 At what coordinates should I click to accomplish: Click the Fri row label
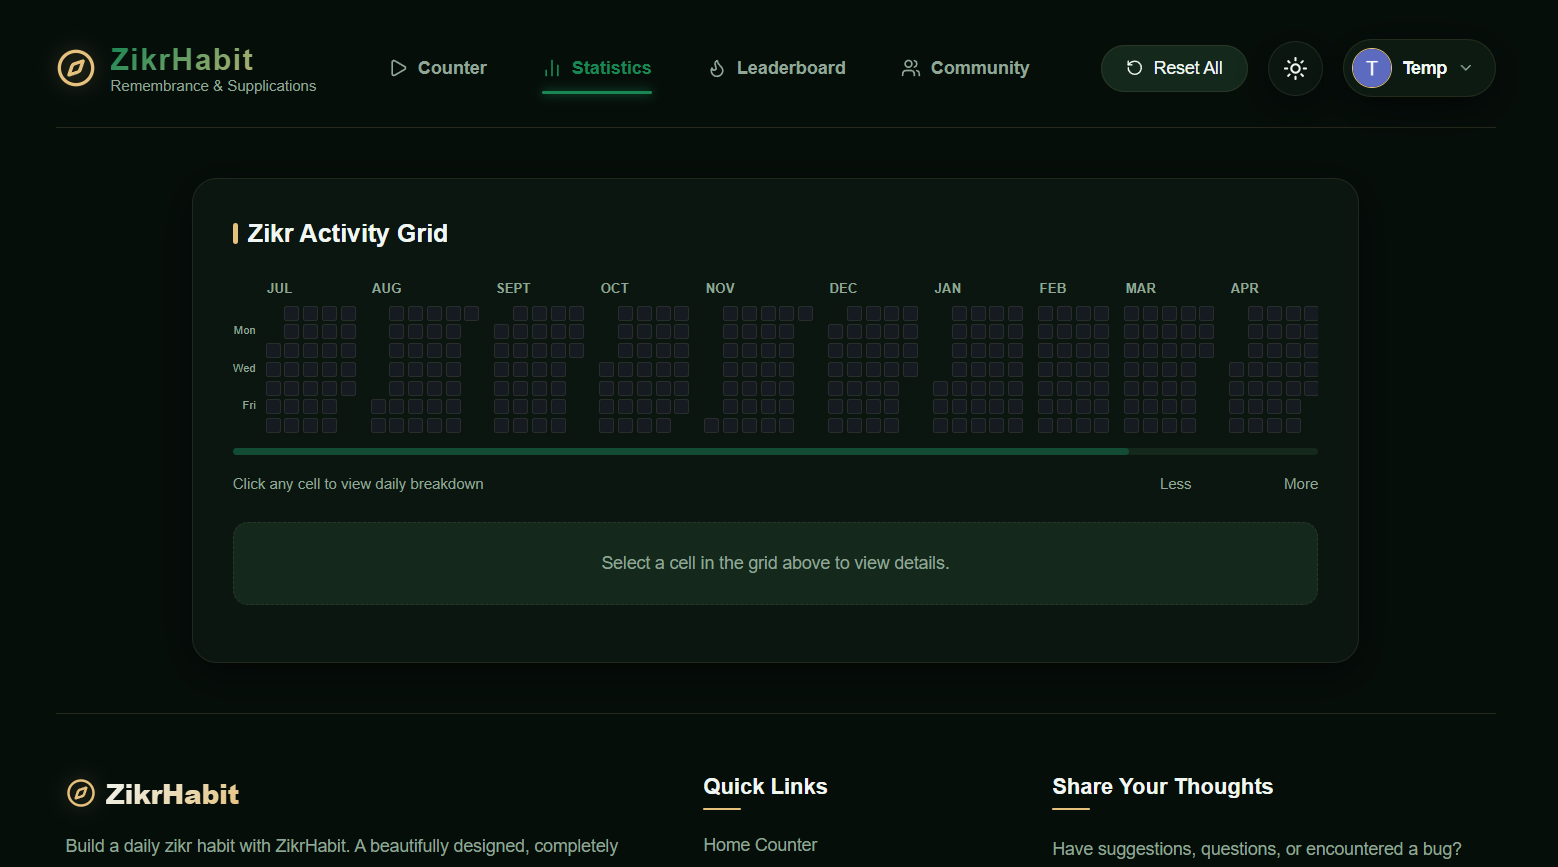pyautogui.click(x=249, y=405)
